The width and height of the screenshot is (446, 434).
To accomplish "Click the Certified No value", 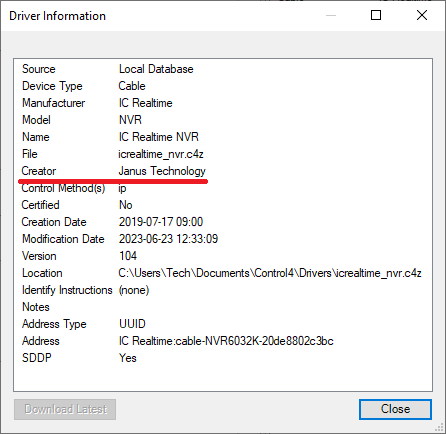I will (126, 205).
